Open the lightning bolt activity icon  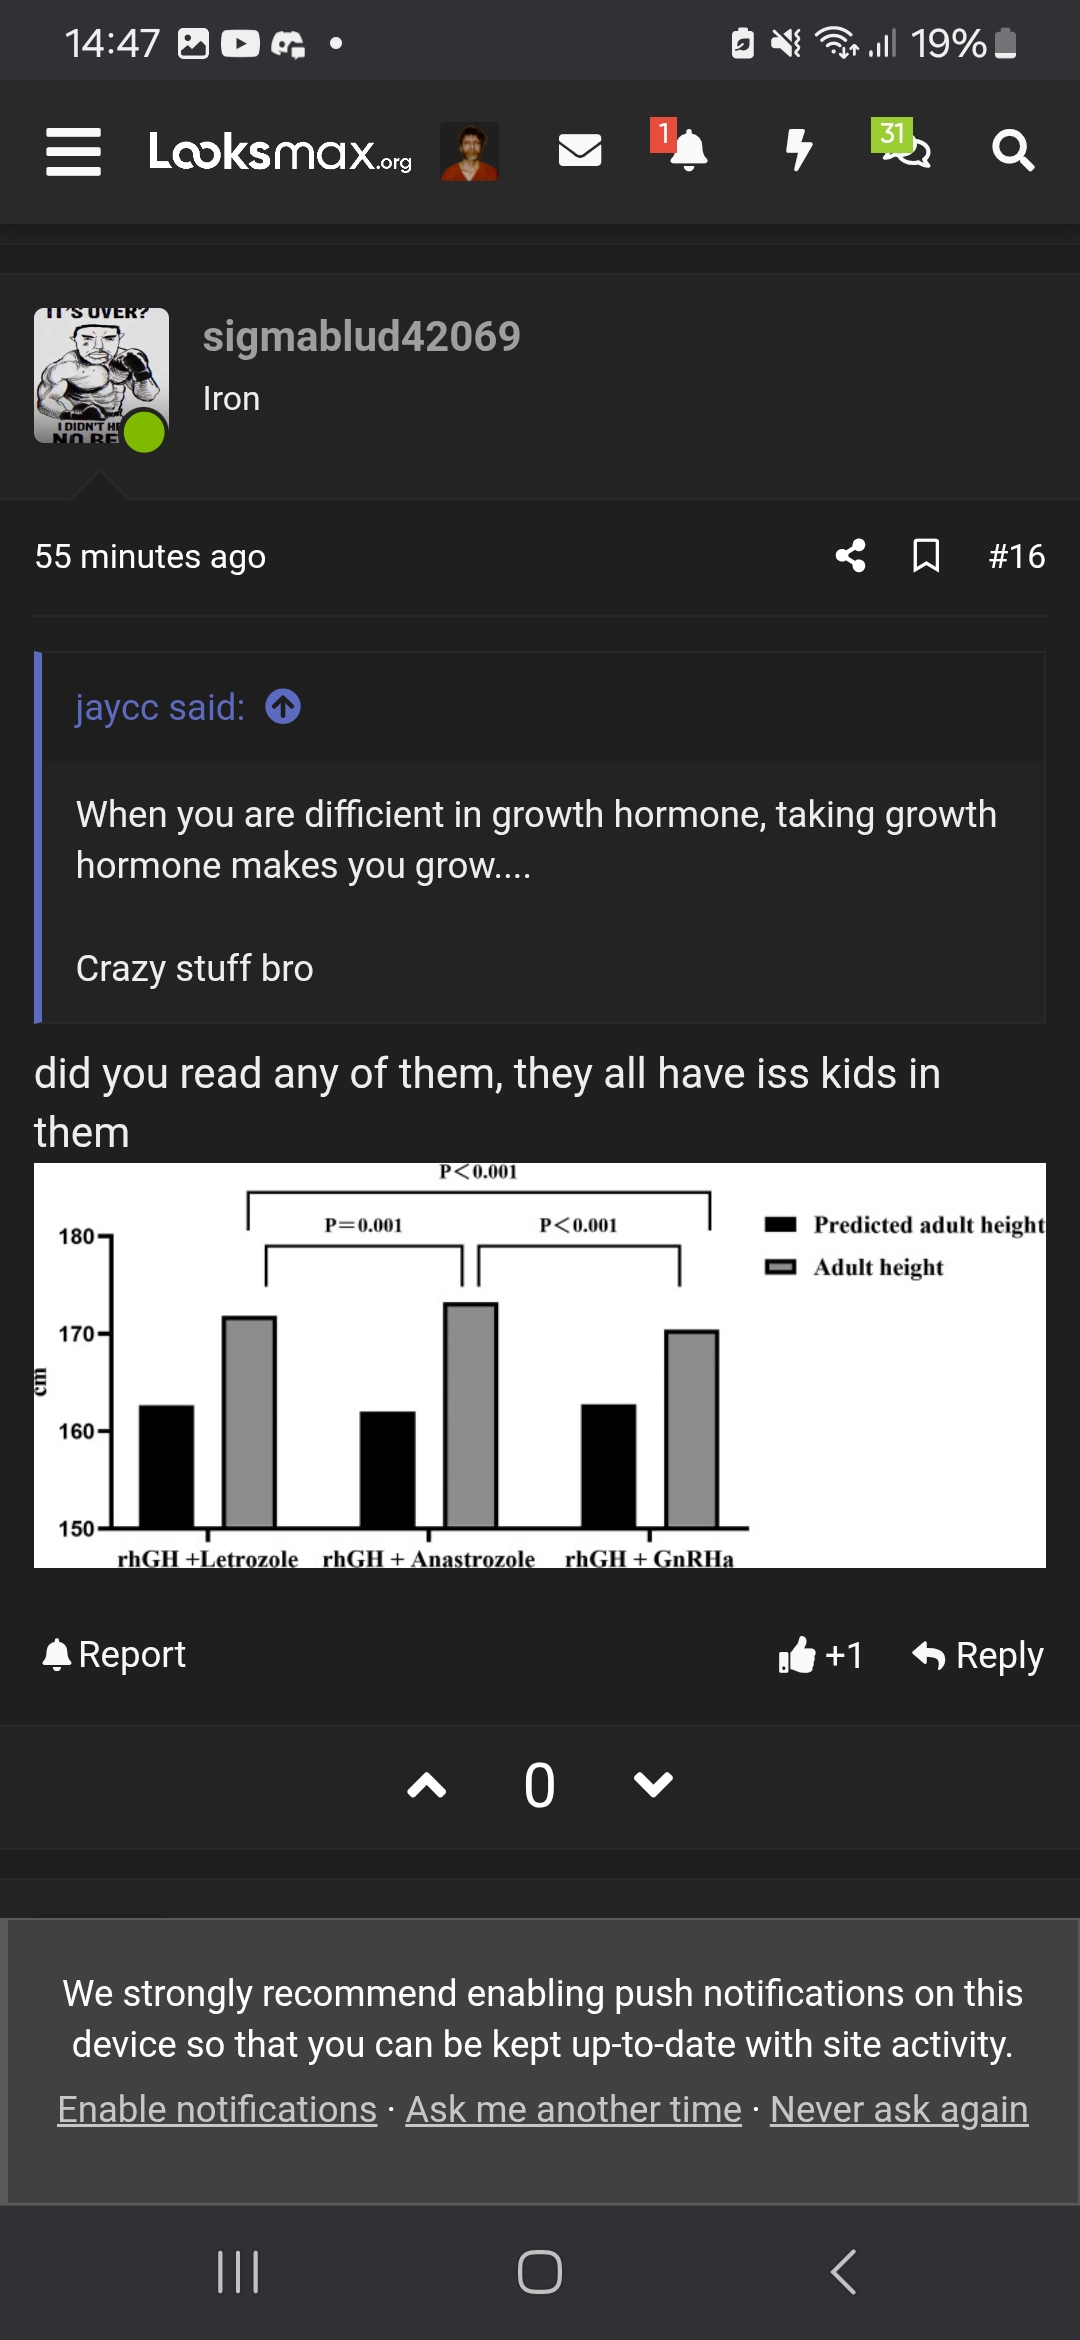pyautogui.click(x=797, y=151)
